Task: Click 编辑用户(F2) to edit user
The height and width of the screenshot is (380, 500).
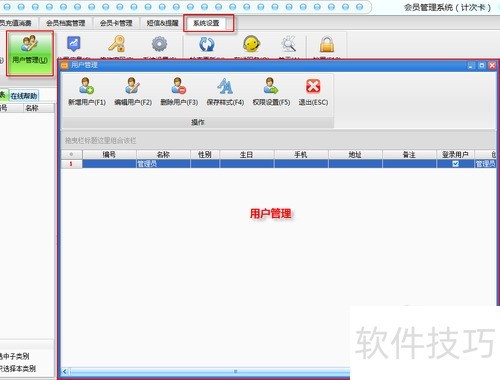Action: coord(133,91)
